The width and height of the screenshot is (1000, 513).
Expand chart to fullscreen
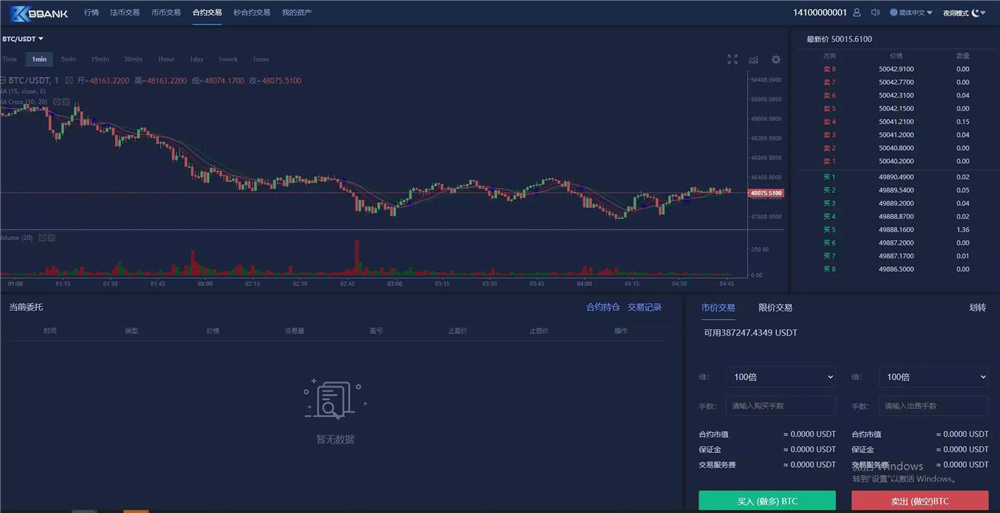click(x=732, y=59)
